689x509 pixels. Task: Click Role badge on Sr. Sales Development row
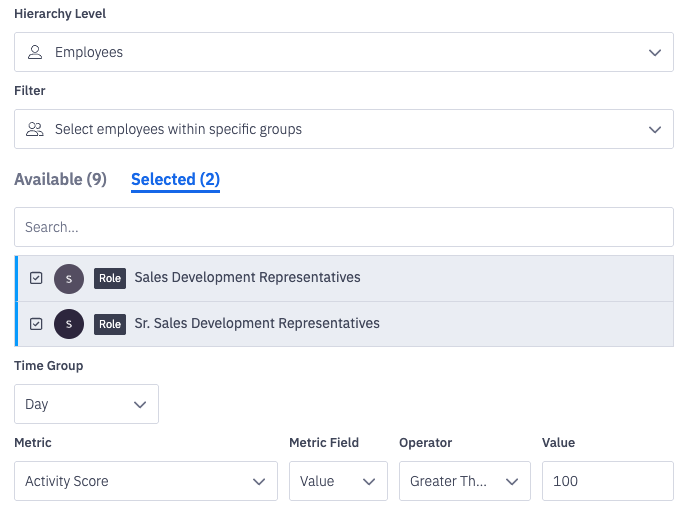pyautogui.click(x=110, y=324)
